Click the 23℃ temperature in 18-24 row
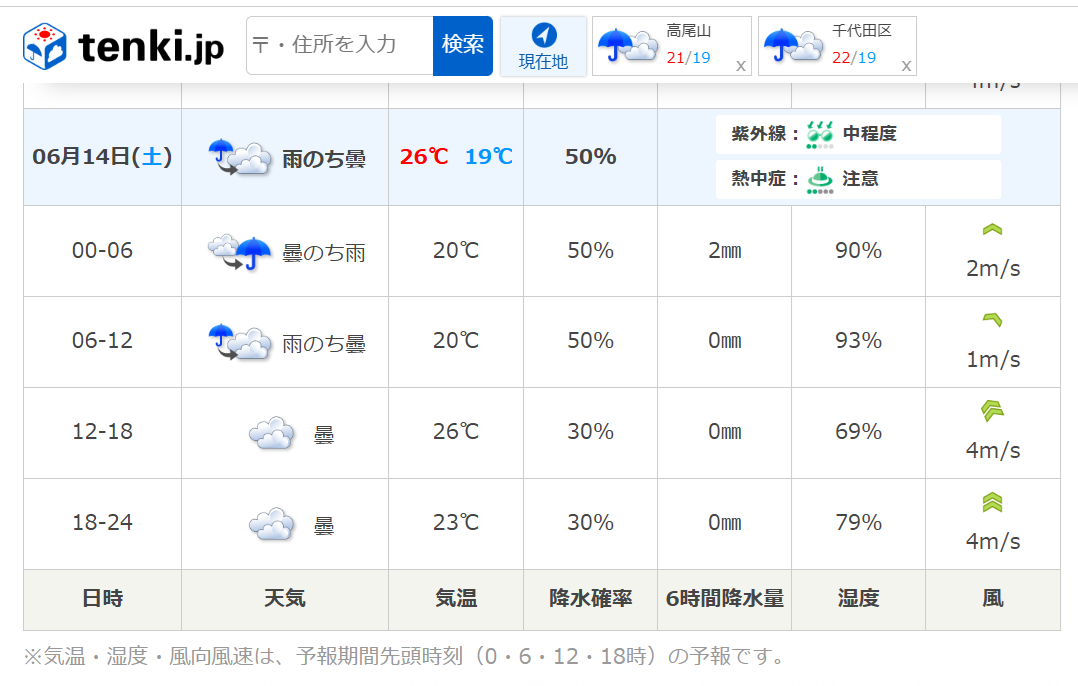This screenshot has width=1078, height=686. click(456, 522)
